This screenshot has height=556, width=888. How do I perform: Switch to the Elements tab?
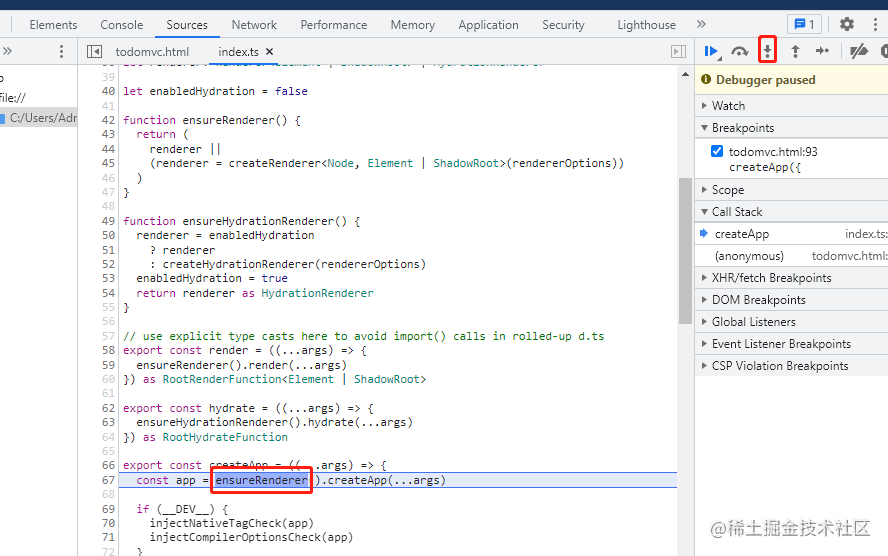pyautogui.click(x=53, y=25)
